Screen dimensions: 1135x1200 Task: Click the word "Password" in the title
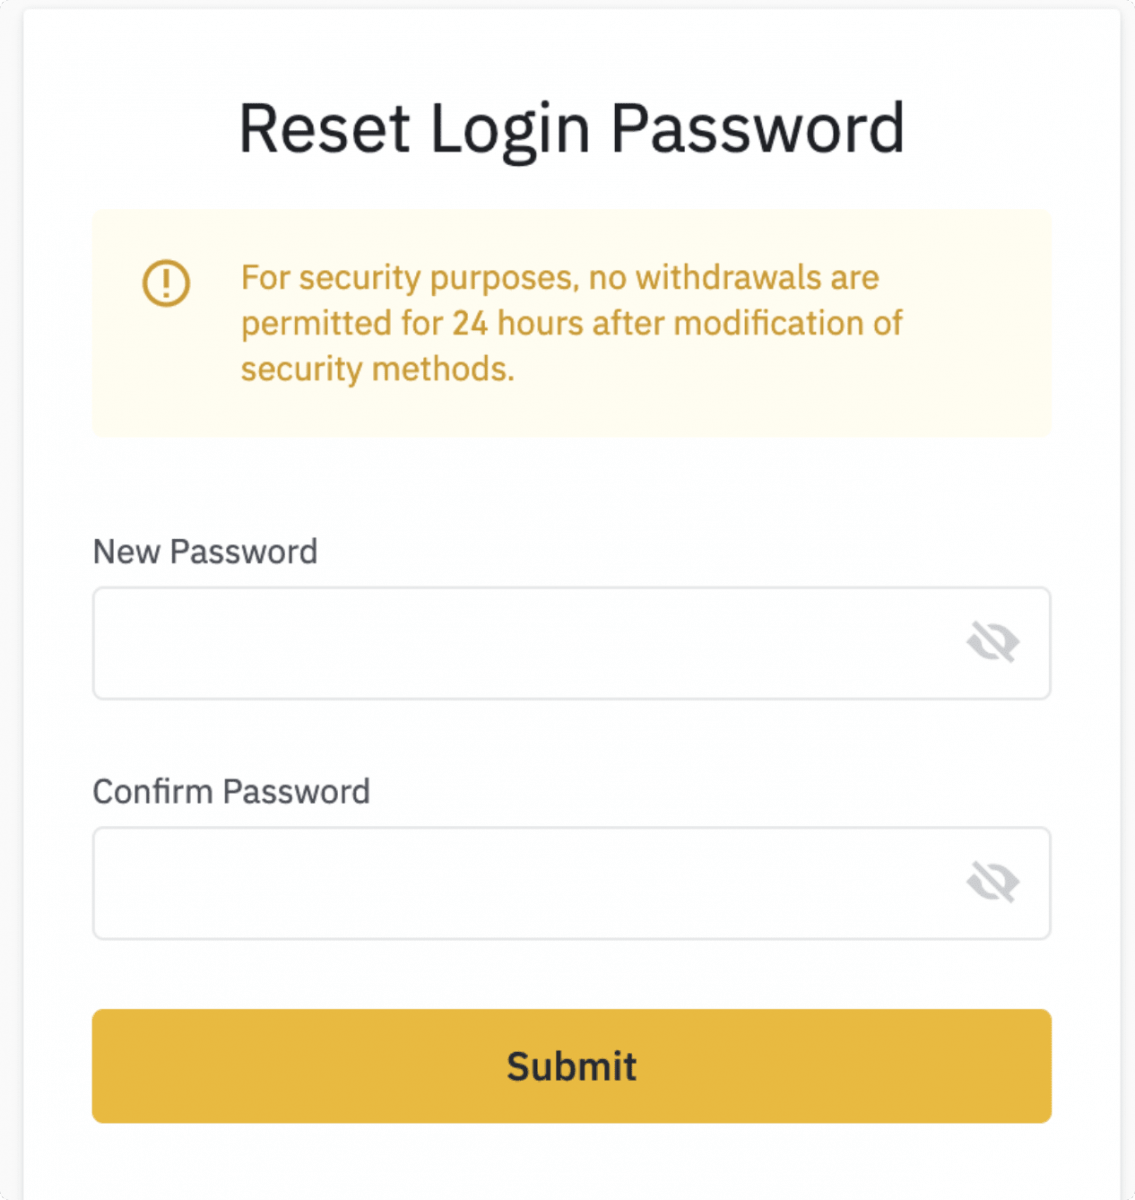(757, 129)
